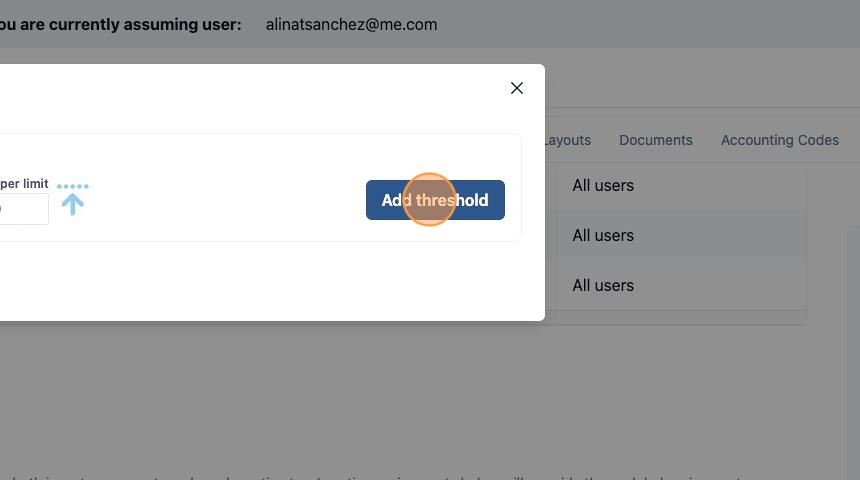Click the empty white area below threshold card
Screen dimensions: 860x480
point(263,280)
